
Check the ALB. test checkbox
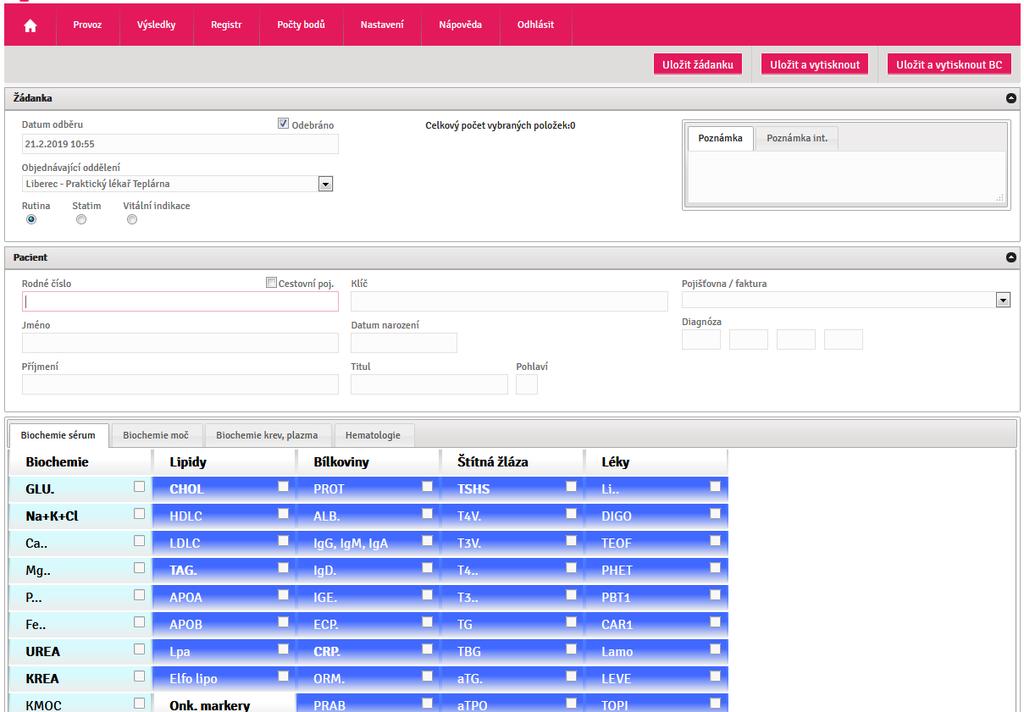click(427, 513)
